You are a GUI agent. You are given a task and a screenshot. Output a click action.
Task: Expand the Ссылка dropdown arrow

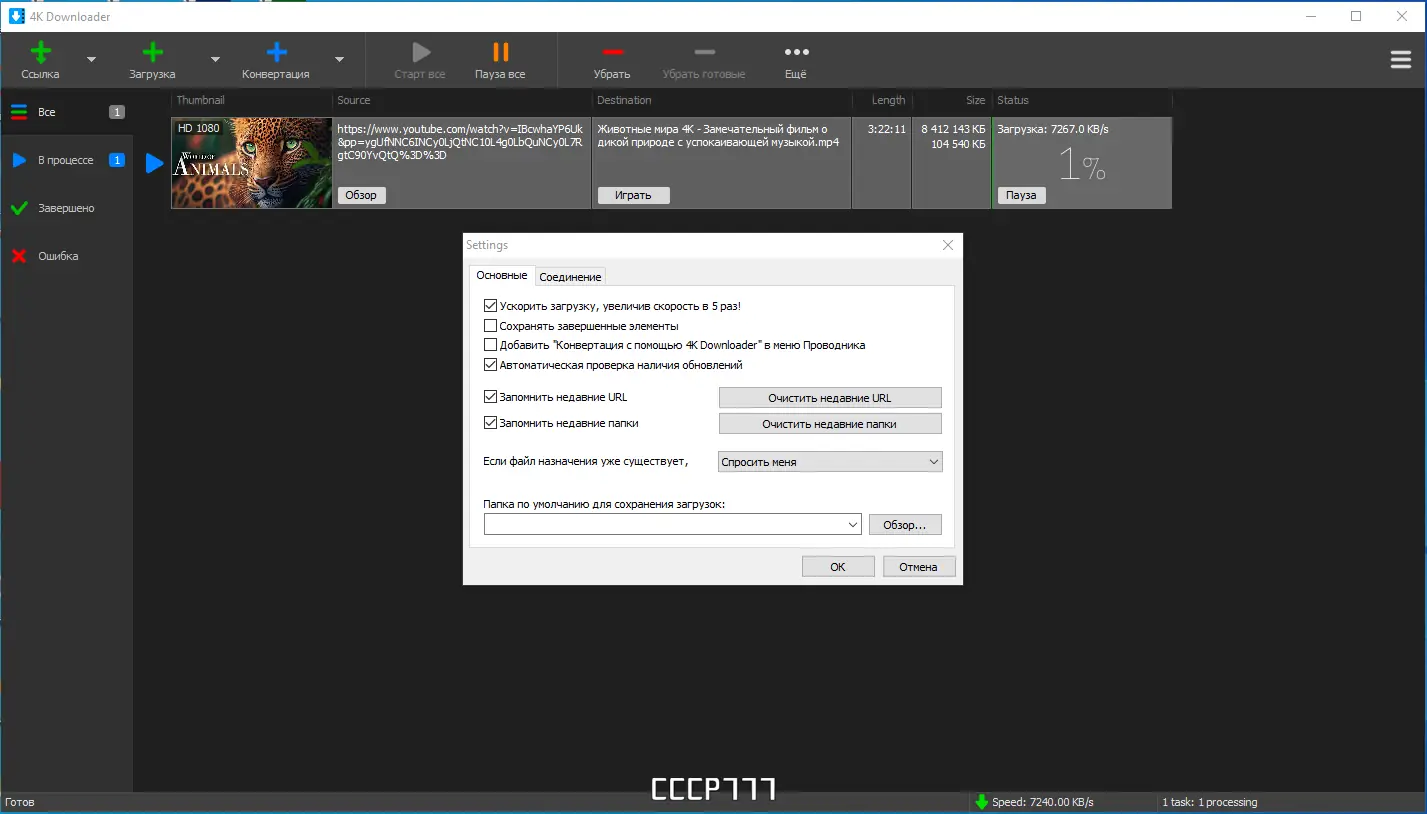click(91, 60)
